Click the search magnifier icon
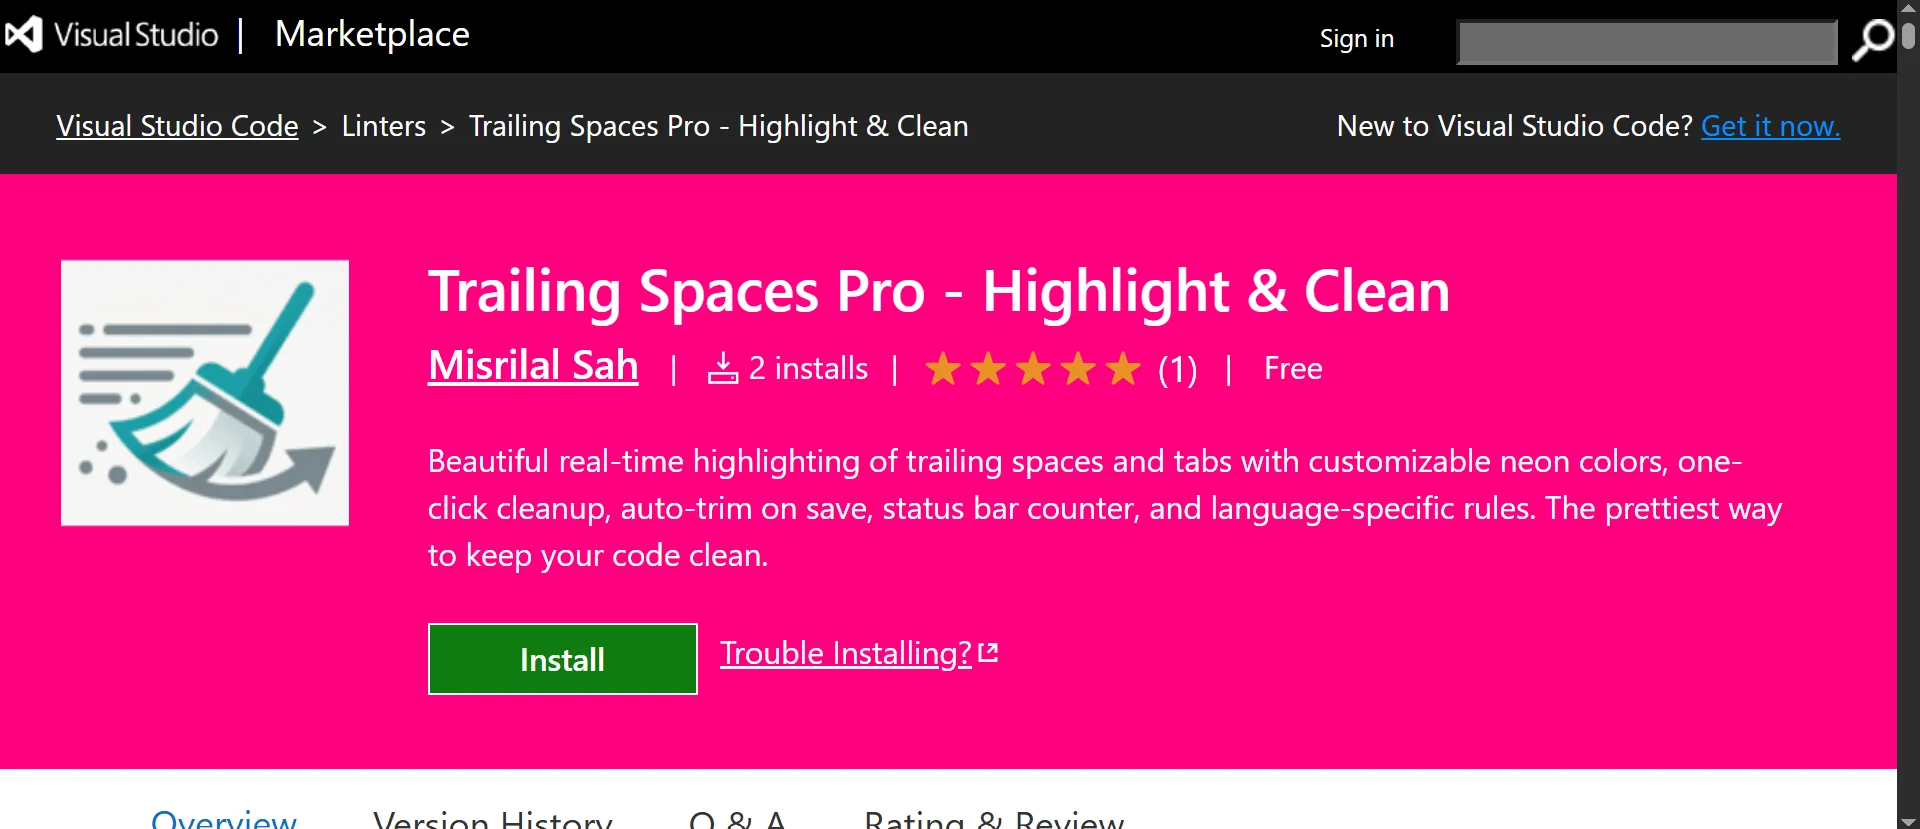The image size is (1920, 829). (x=1872, y=38)
